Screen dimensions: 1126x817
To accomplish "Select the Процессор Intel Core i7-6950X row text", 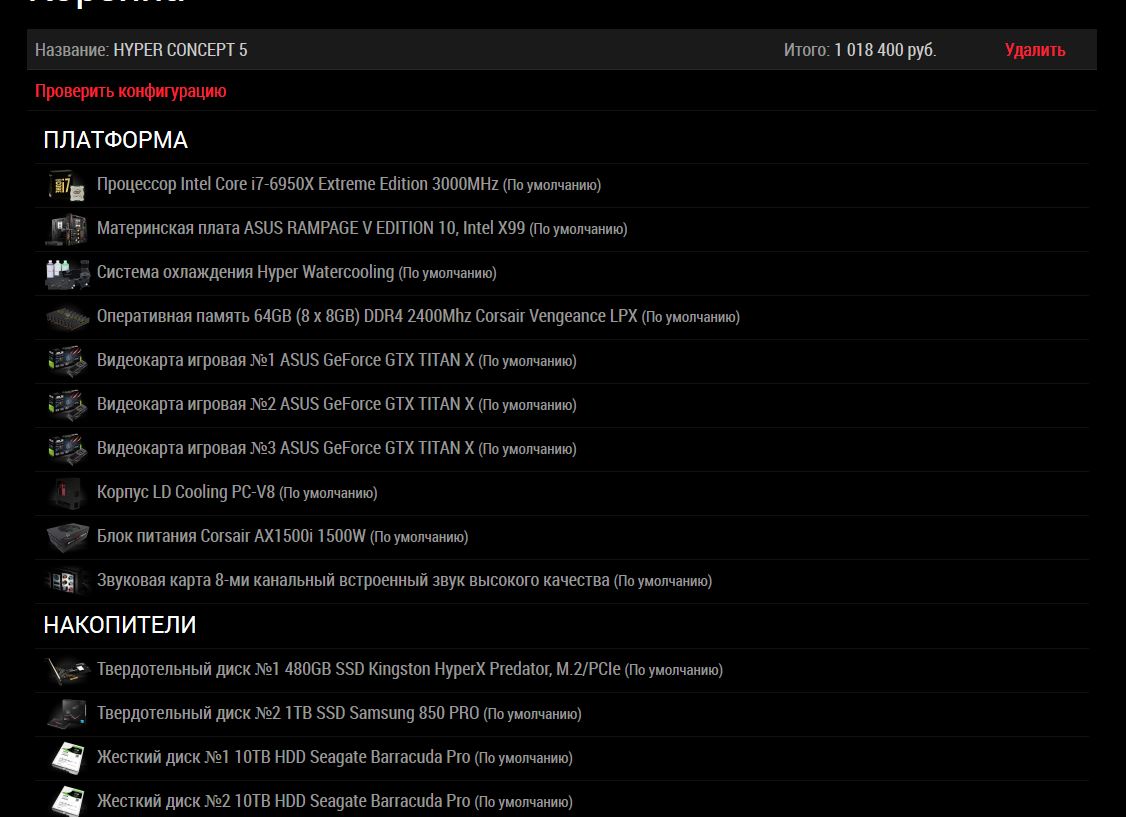I will point(349,185).
